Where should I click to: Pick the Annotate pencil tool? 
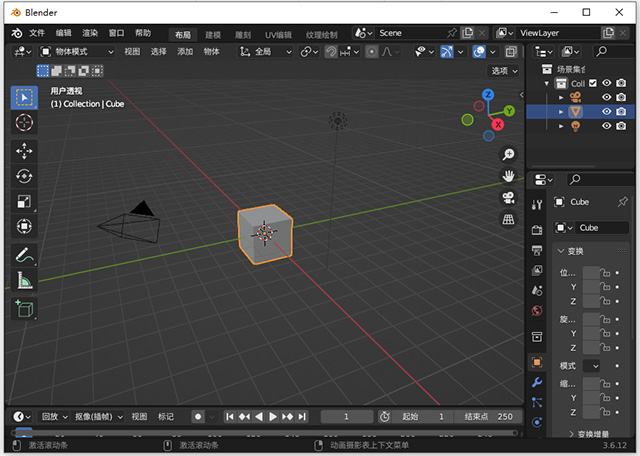point(24,255)
